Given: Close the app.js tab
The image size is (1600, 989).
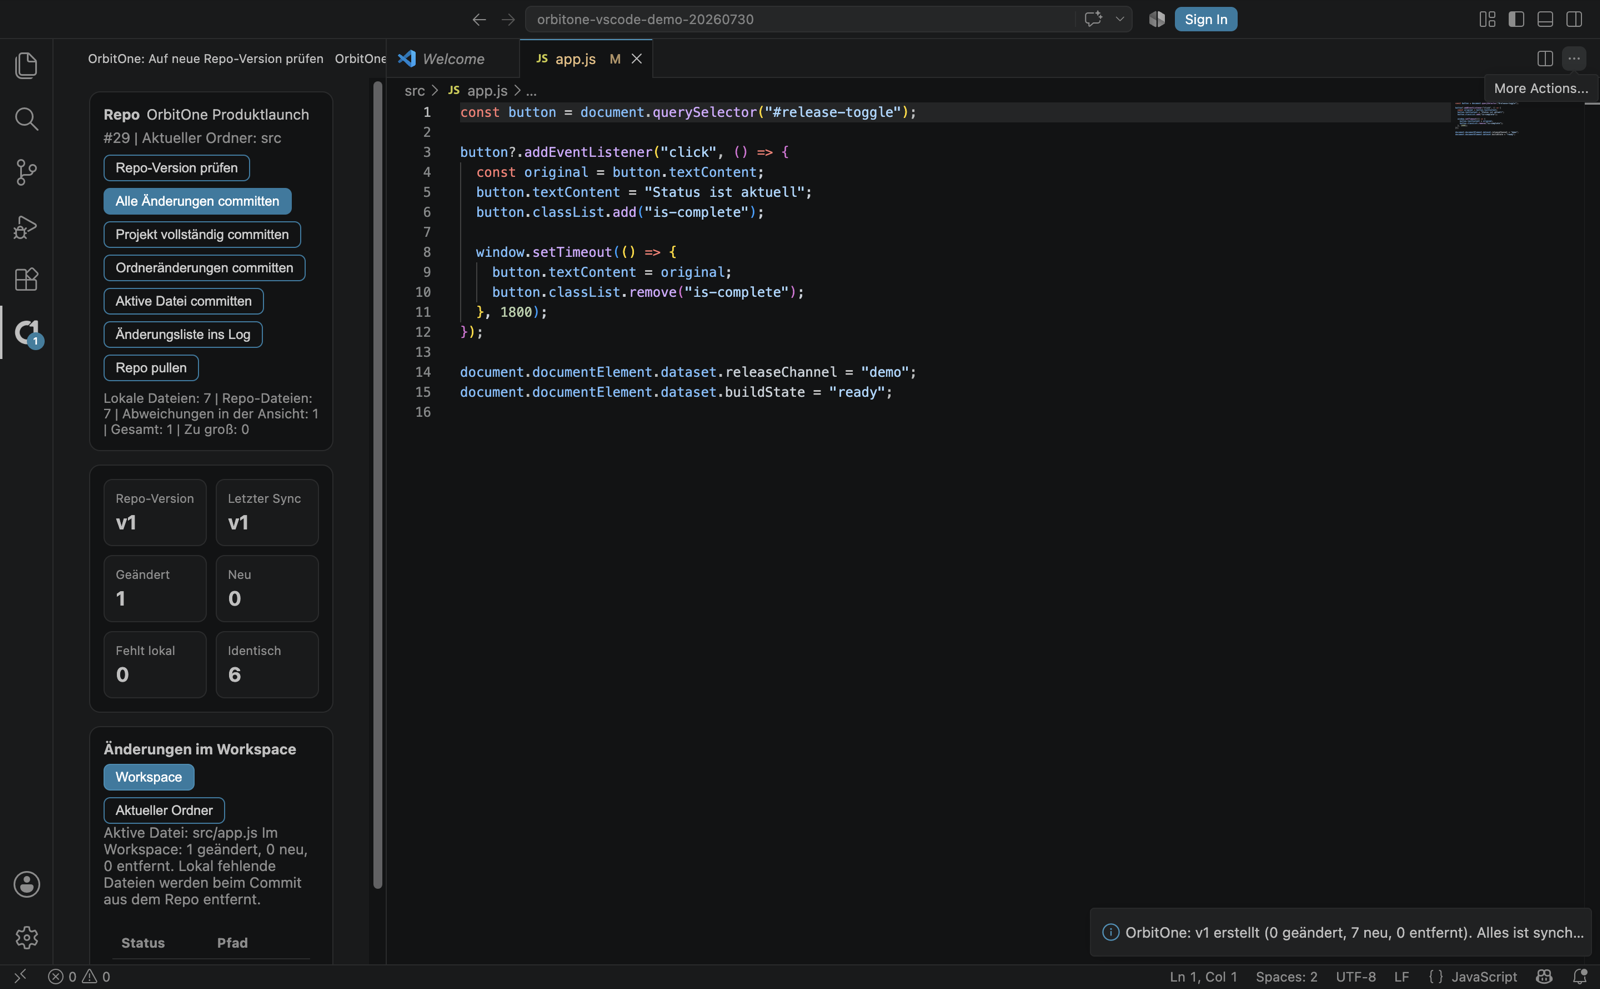Looking at the screenshot, I should tap(637, 59).
